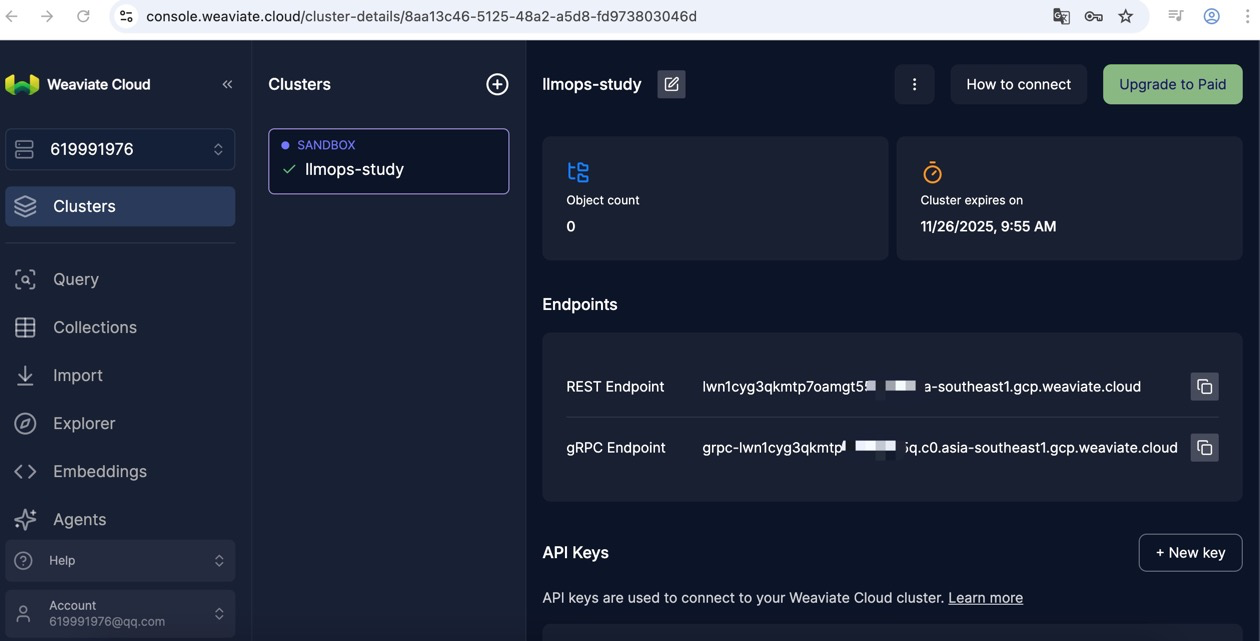
Task: Click the Agents sparkle icon
Action: [25, 519]
